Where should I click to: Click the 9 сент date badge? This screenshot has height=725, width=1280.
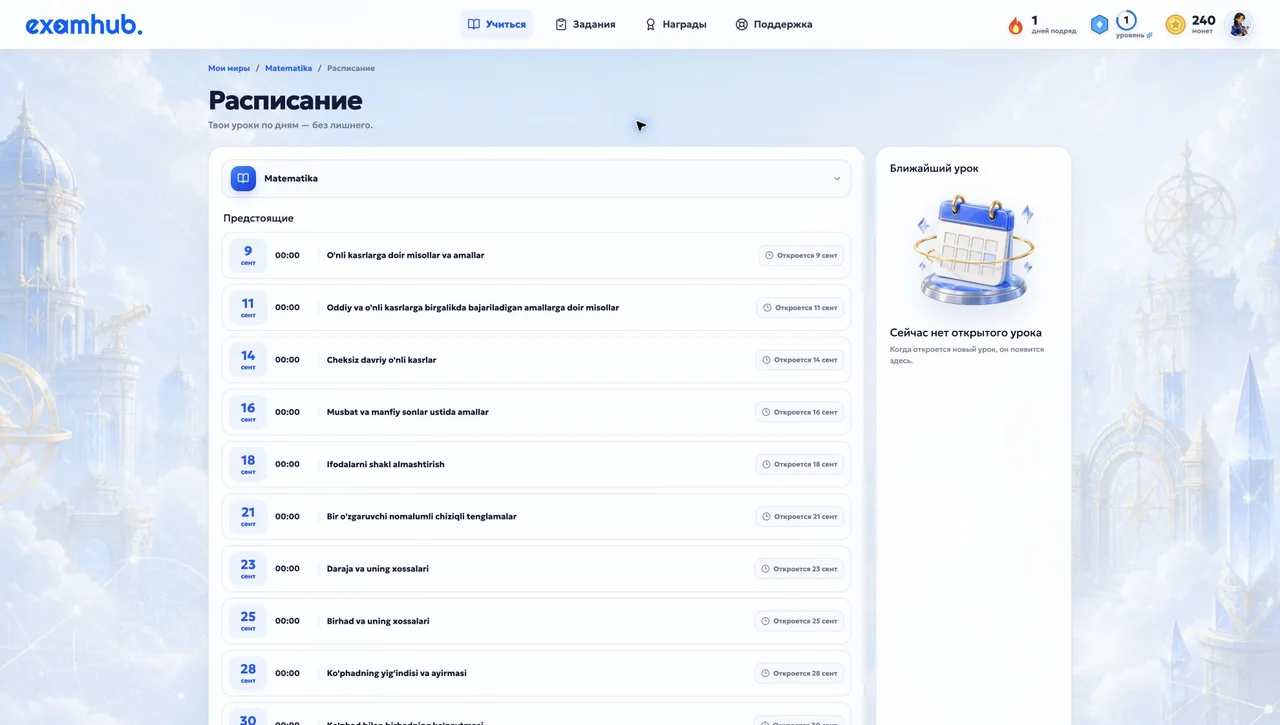pyautogui.click(x=248, y=255)
